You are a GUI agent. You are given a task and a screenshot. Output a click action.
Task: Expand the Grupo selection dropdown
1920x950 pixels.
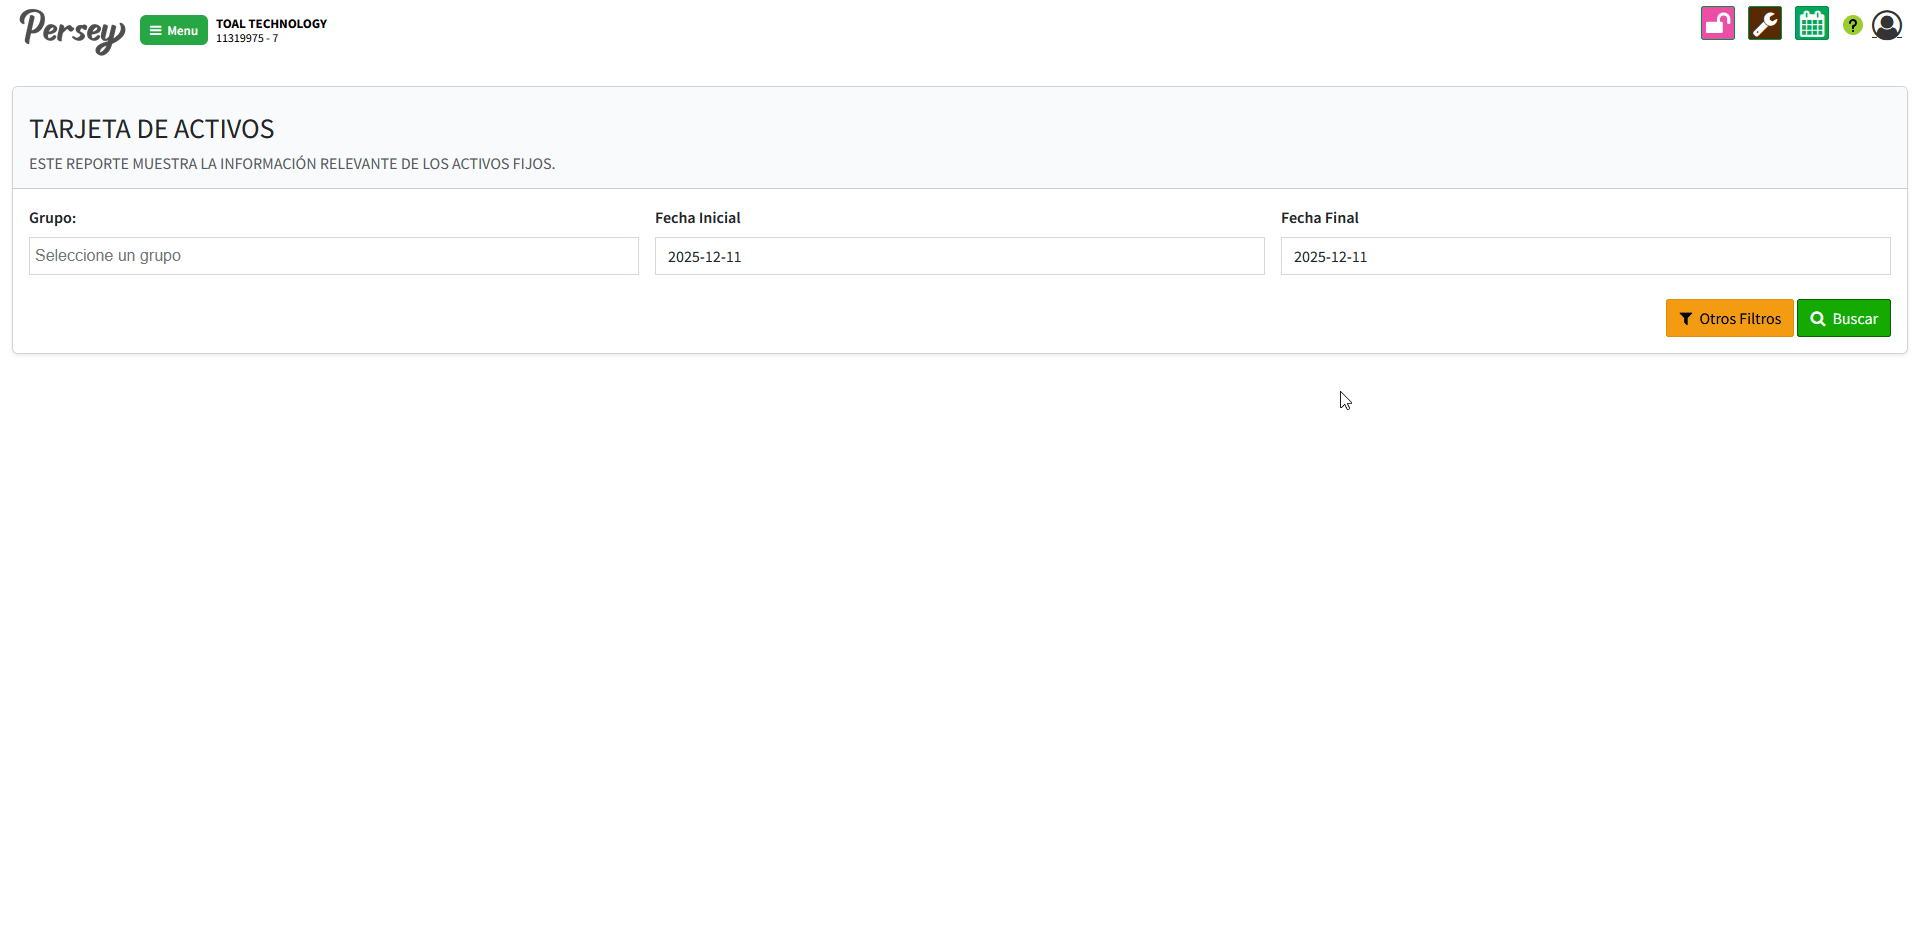[333, 256]
